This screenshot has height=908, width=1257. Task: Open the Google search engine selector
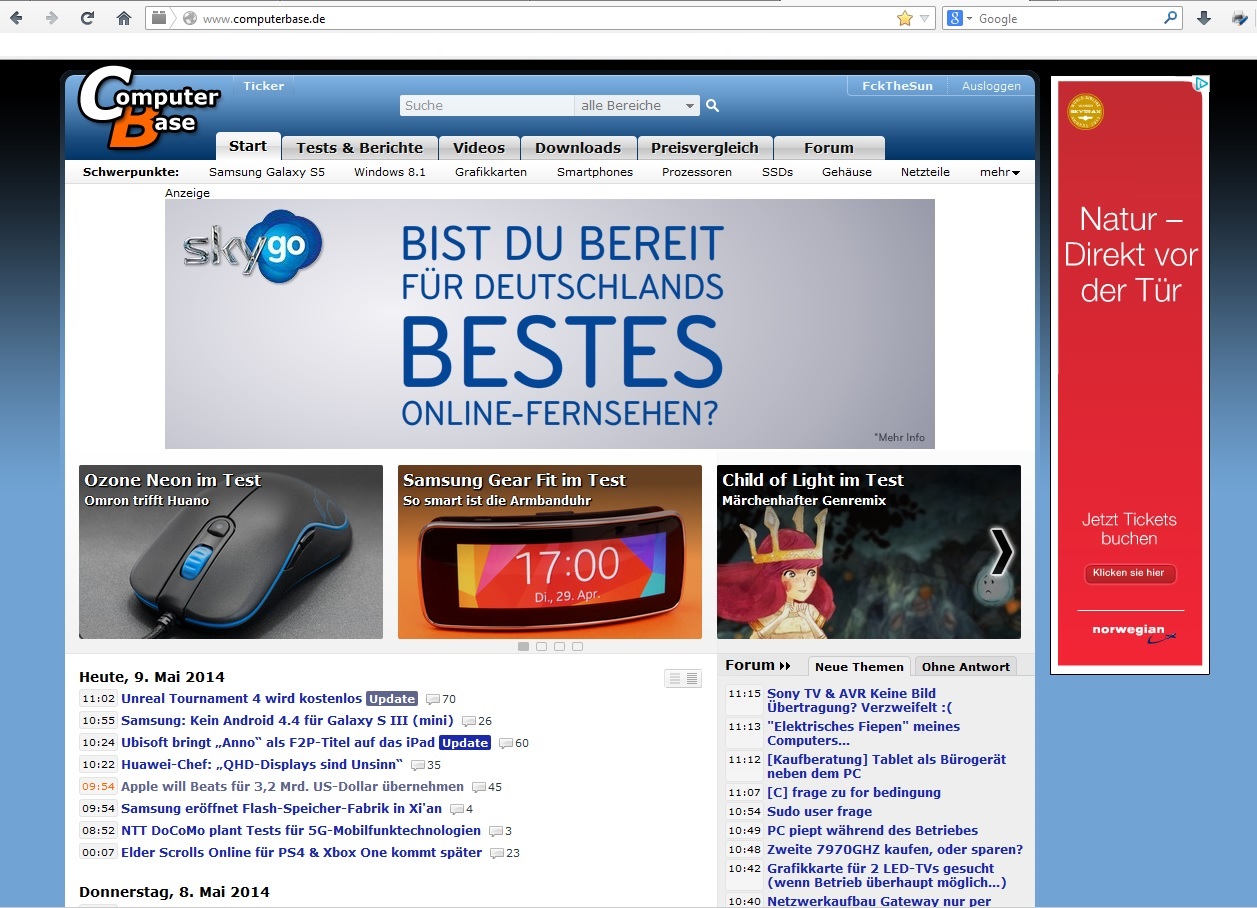[x=960, y=18]
